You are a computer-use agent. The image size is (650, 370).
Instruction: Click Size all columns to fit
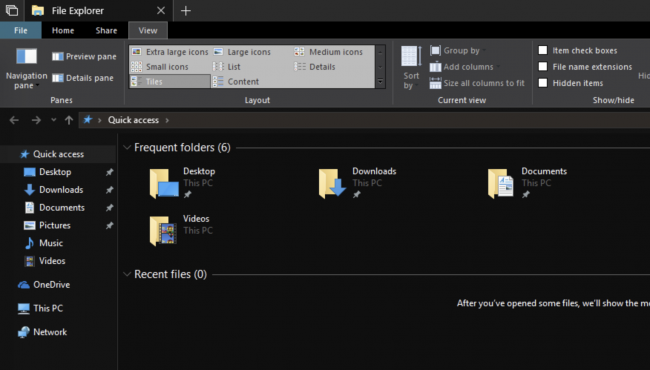477,83
